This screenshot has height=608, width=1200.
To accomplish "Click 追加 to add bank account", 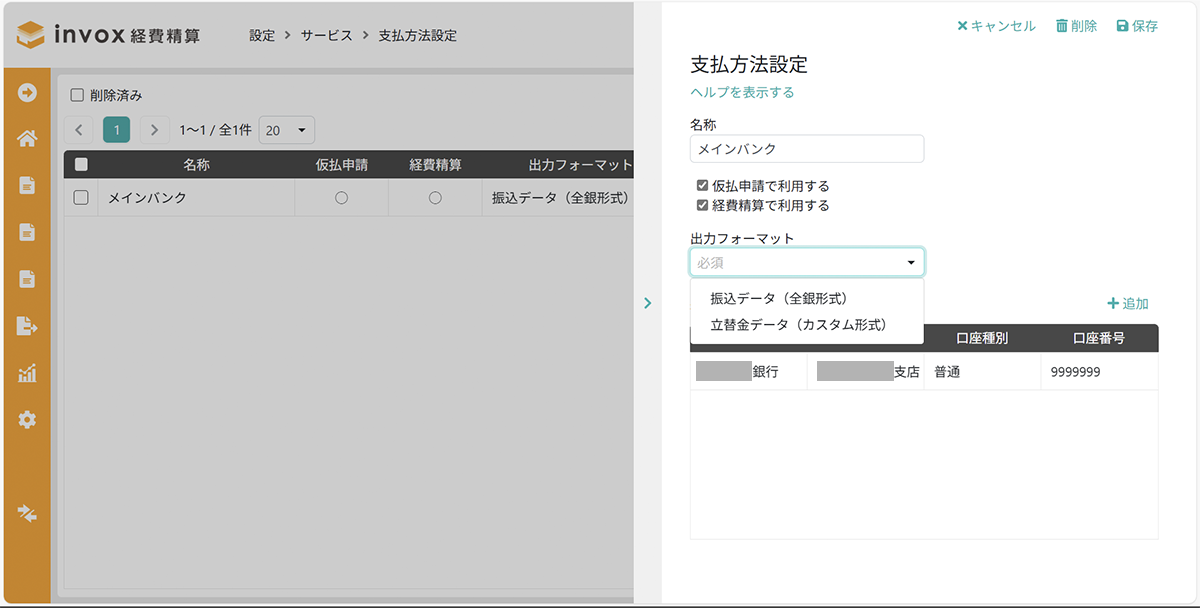I will (x=1127, y=303).
